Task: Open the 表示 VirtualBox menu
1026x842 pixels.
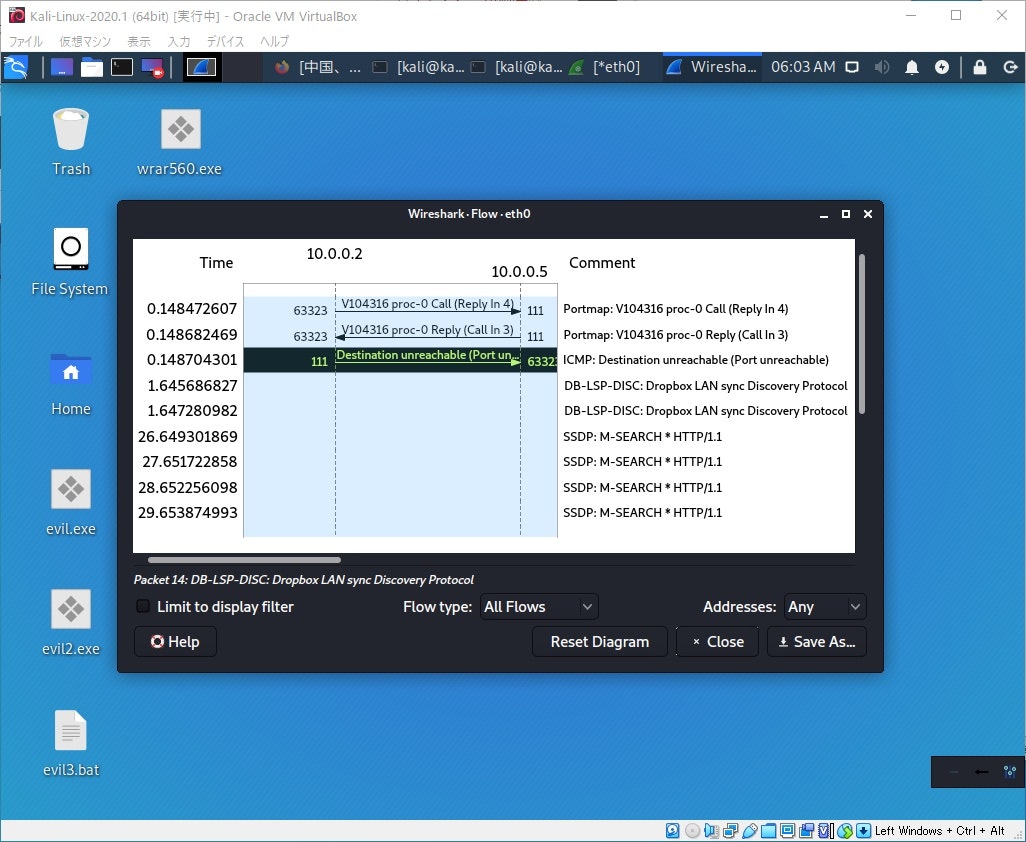Action: (139, 41)
